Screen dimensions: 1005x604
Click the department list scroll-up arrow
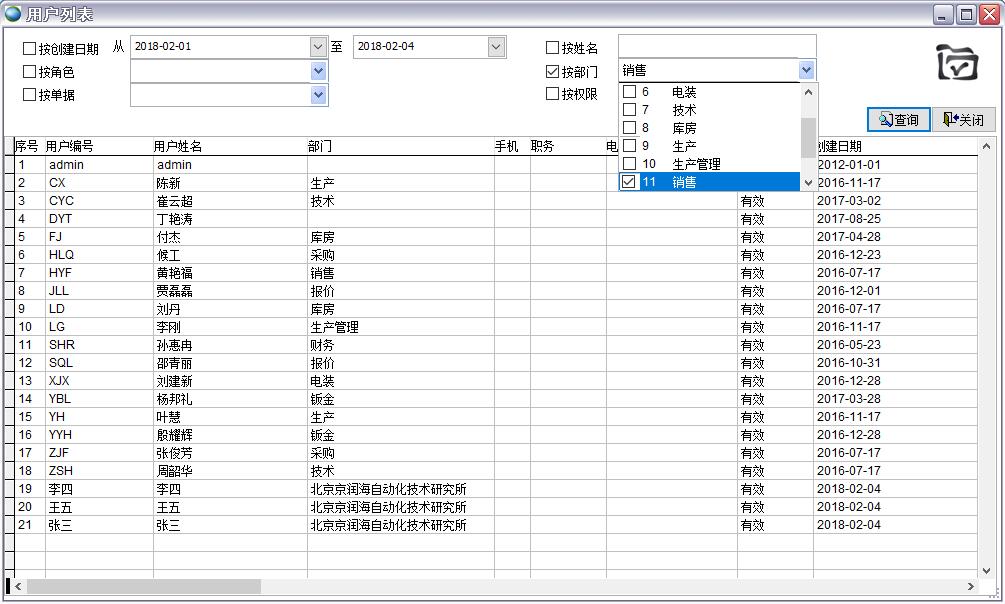pyautogui.click(x=809, y=92)
